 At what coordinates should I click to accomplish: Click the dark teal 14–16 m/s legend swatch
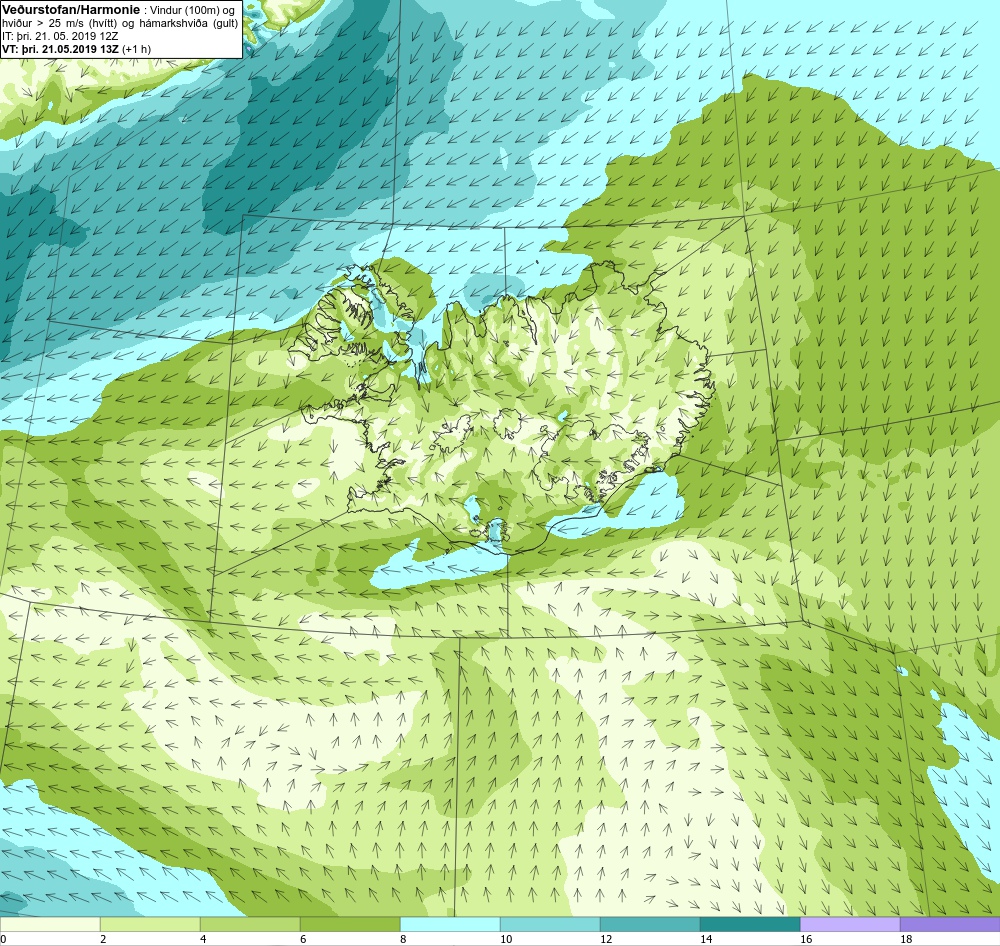coord(750,924)
